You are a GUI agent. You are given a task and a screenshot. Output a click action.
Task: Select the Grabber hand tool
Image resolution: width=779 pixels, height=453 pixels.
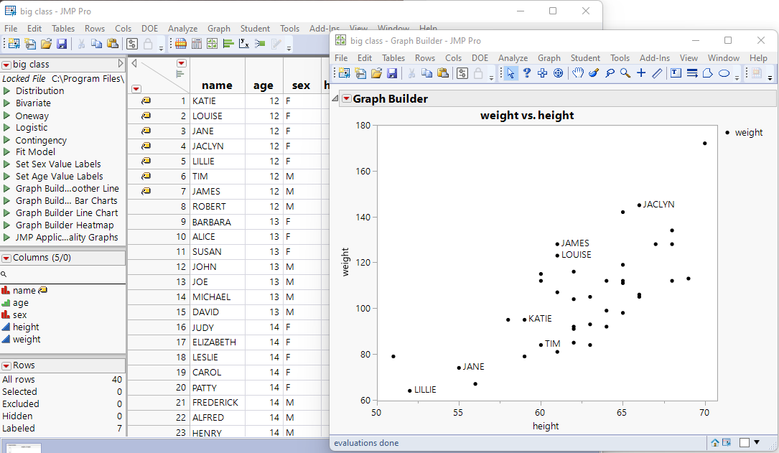pyautogui.click(x=577, y=73)
